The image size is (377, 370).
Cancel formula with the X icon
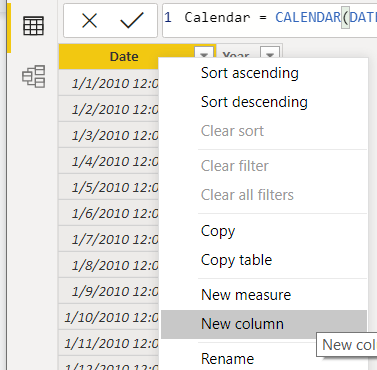(89, 21)
